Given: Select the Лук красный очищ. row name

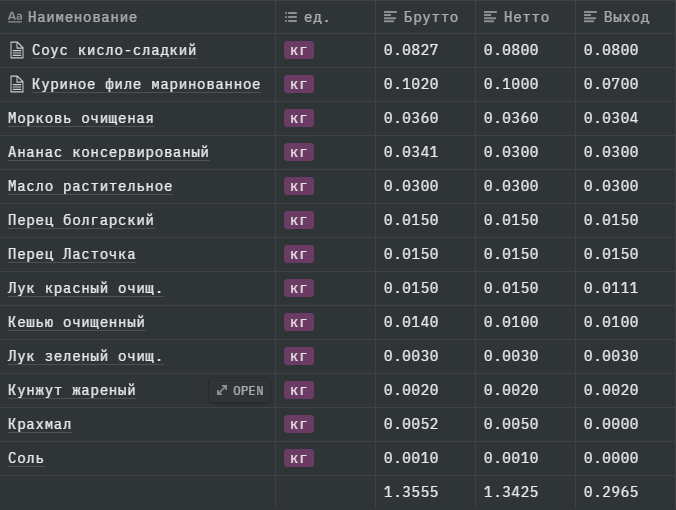Looking at the screenshot, I should point(85,288).
